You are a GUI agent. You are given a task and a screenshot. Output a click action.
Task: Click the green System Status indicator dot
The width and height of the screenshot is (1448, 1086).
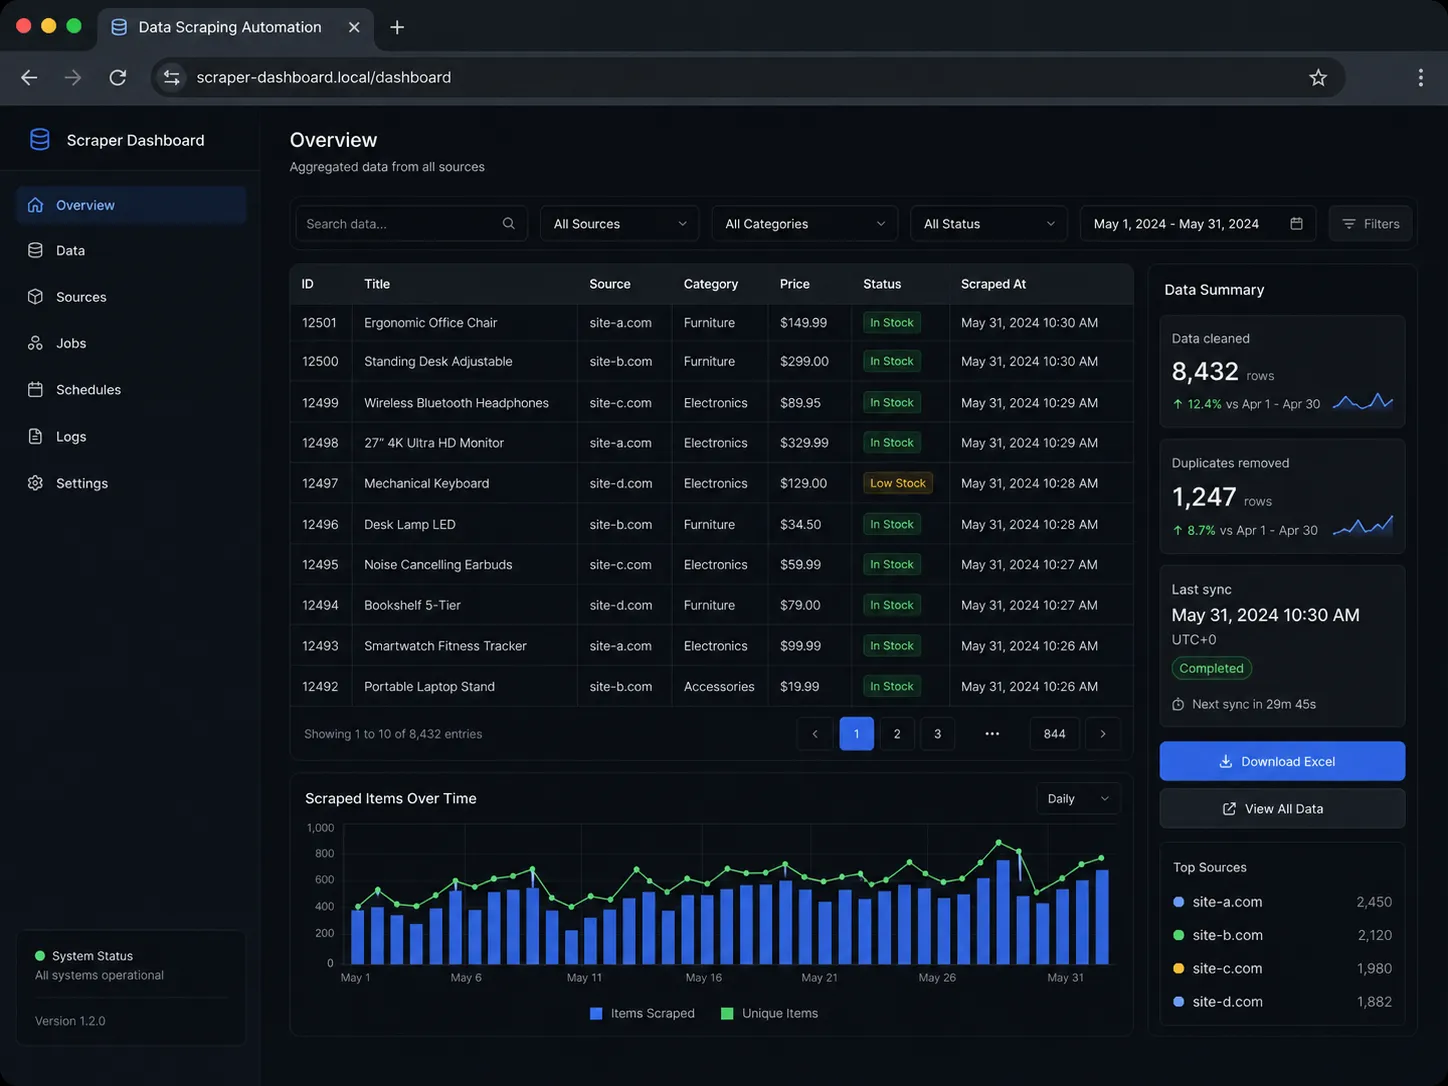[x=40, y=956]
